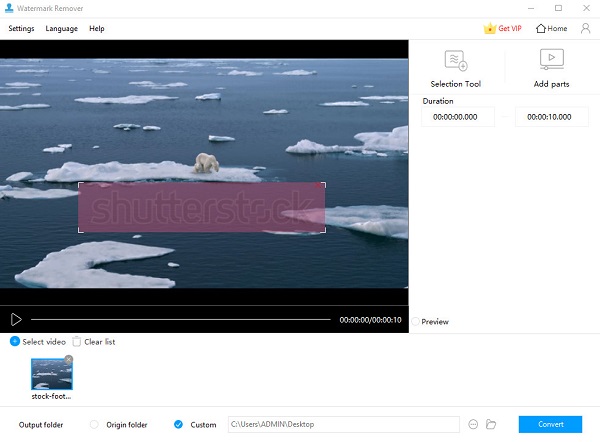This screenshot has height=442, width=600.
Task: Click the Watermark Remover app logo
Action: point(9,8)
